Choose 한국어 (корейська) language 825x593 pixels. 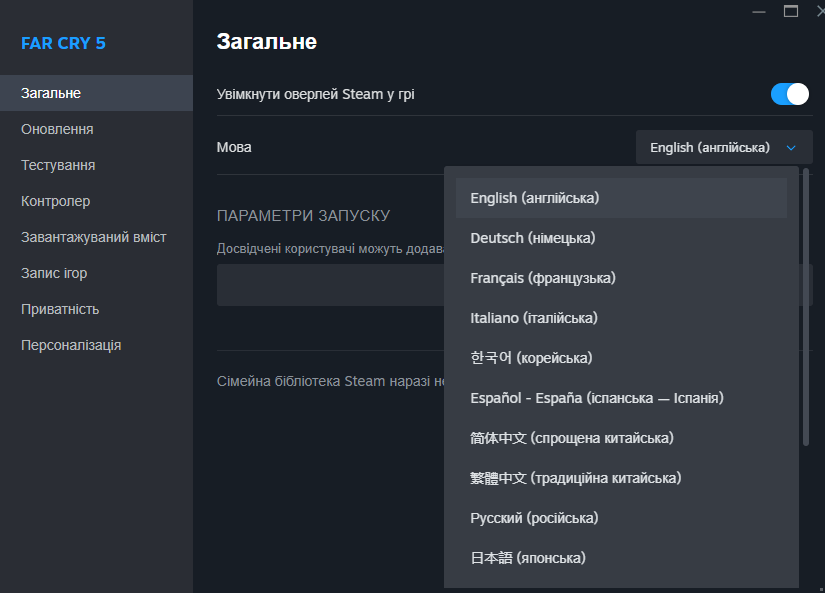point(621,358)
